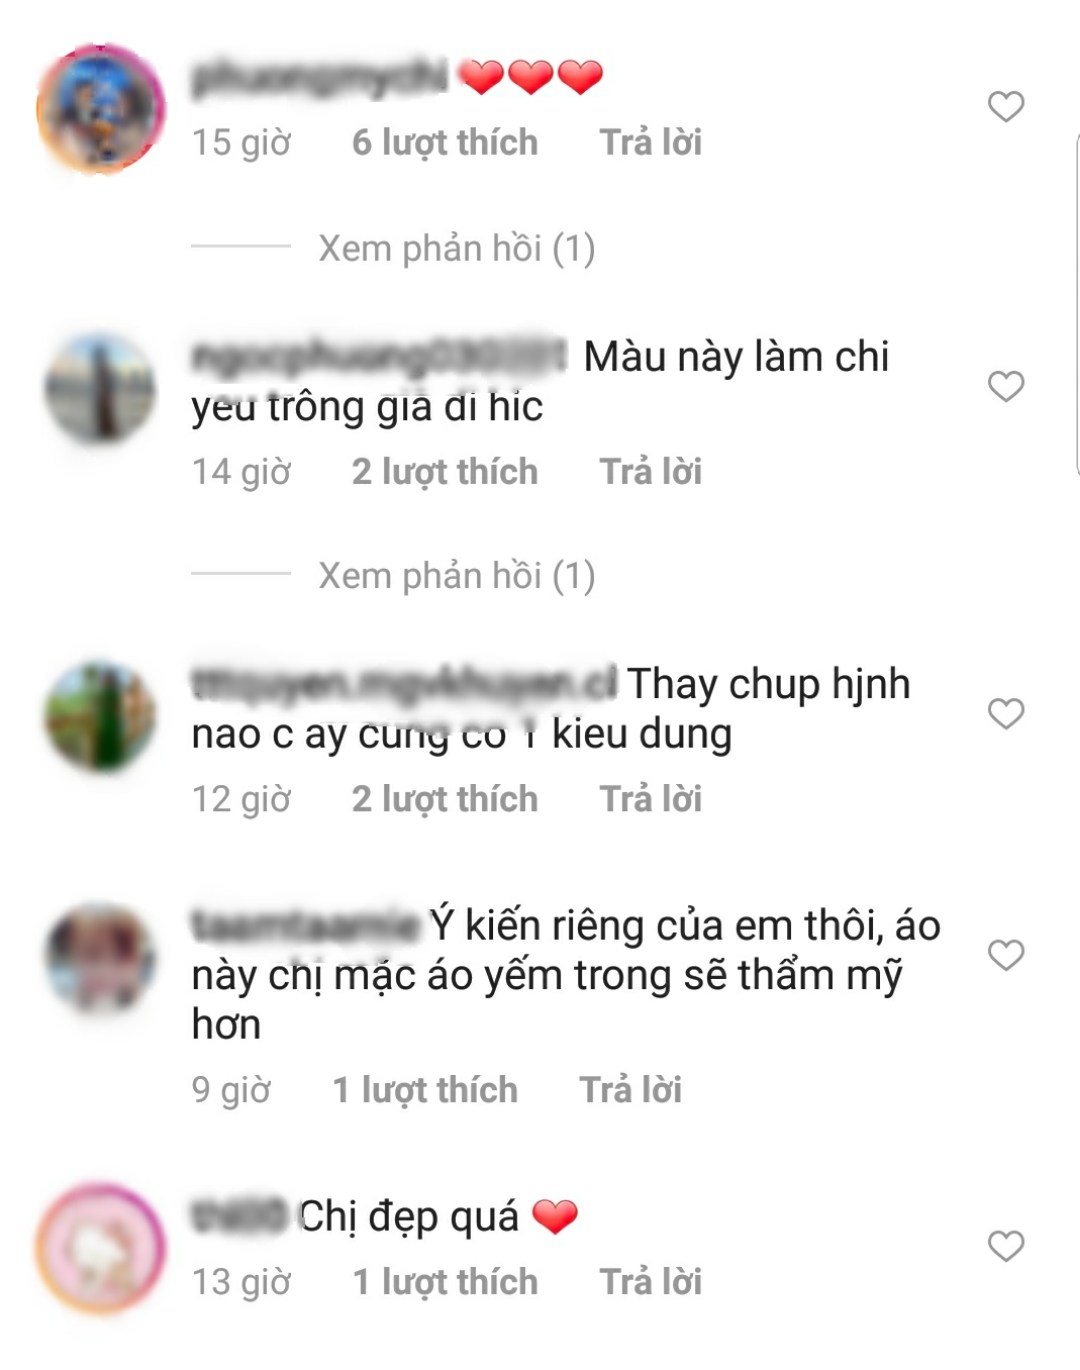Tap 'Trả lời' under 'Chị đẹp quá'
This screenshot has width=1080, height=1370.
coord(650,1282)
